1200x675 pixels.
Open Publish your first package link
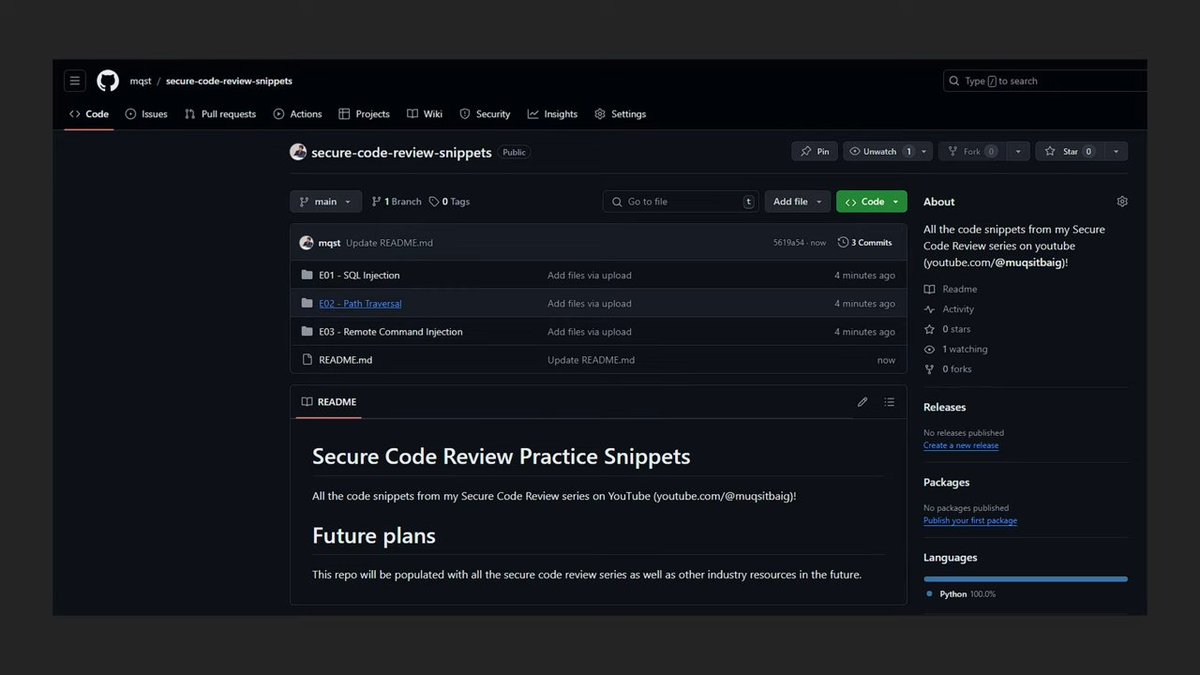(x=970, y=520)
